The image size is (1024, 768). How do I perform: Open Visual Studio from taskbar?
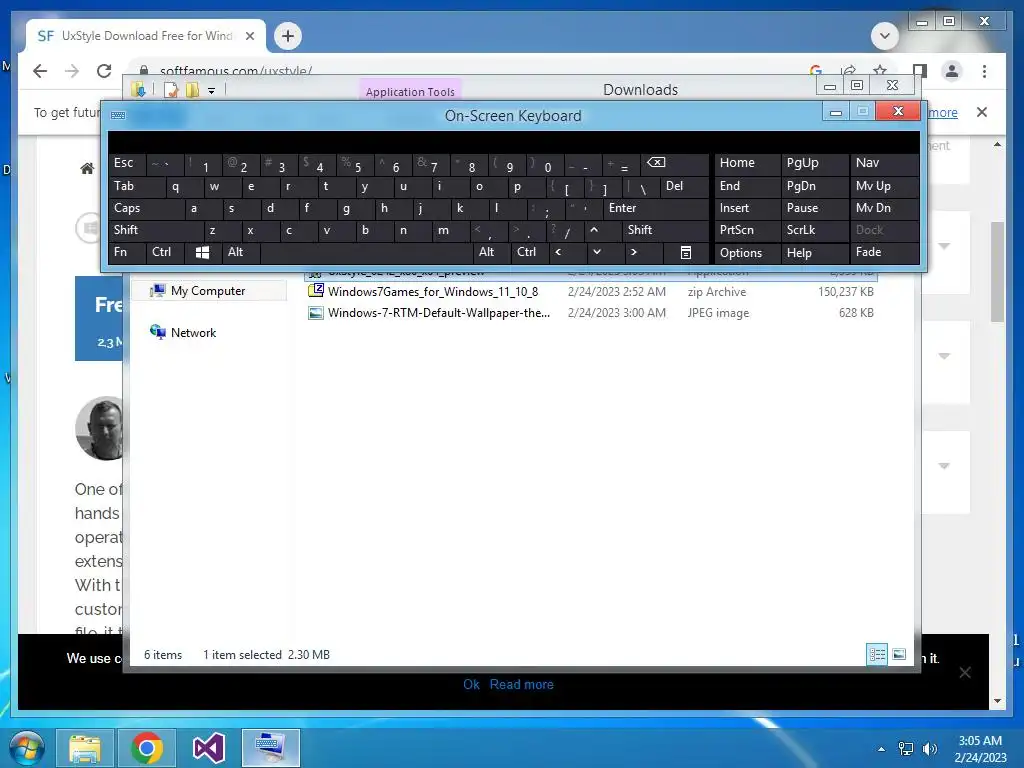209,748
